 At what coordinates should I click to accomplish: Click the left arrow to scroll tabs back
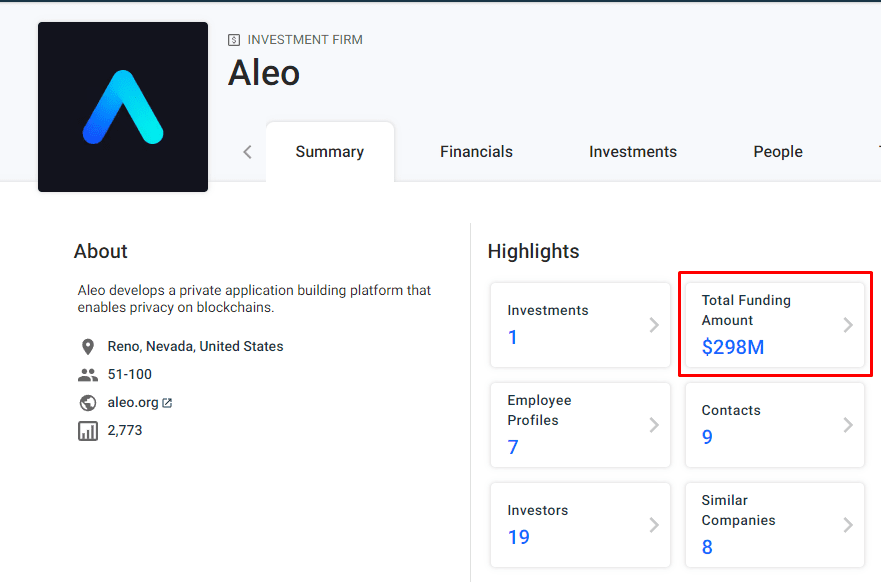[x=247, y=152]
